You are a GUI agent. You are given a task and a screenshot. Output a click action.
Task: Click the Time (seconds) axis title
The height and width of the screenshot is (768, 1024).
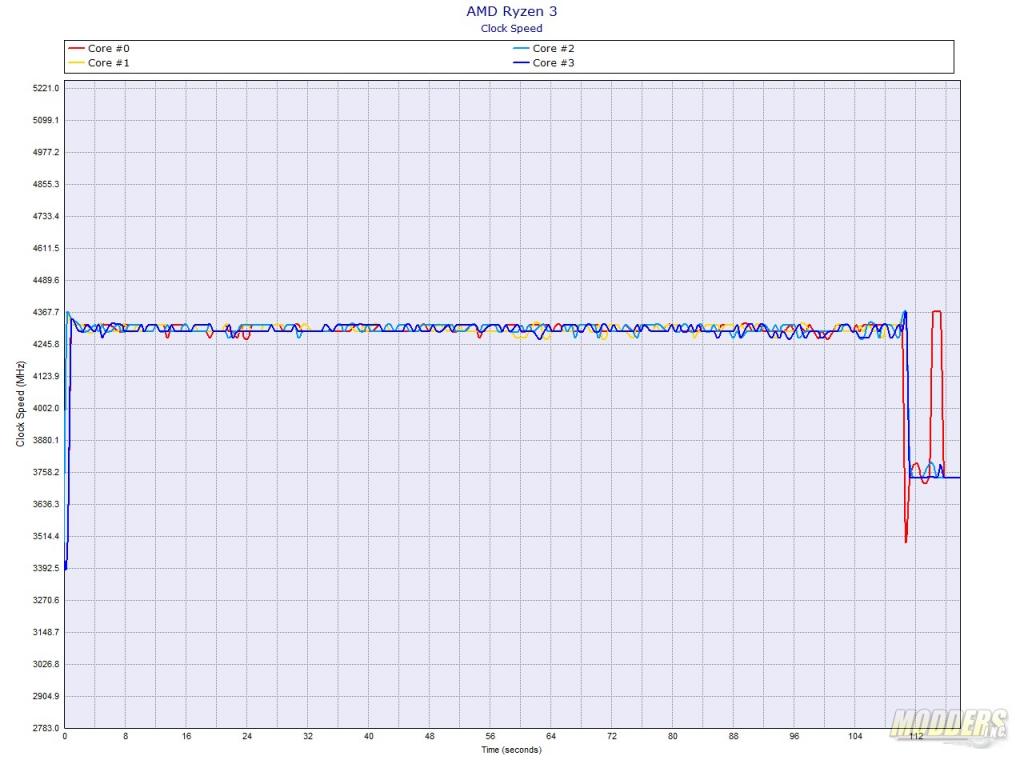point(511,749)
